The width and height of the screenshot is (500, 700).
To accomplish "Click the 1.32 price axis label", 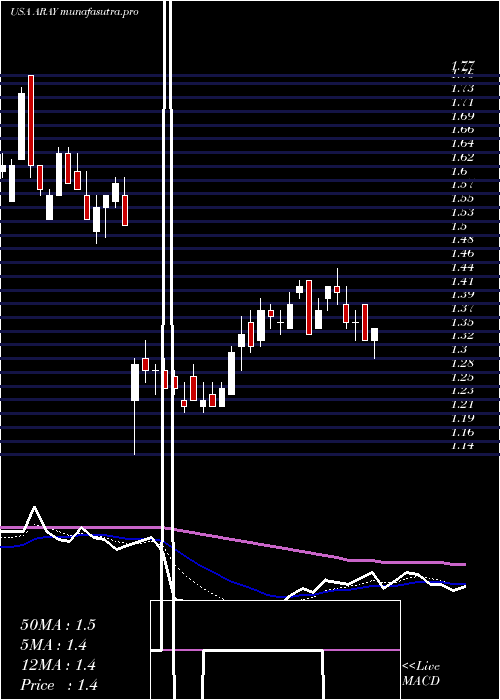I will tap(462, 336).
